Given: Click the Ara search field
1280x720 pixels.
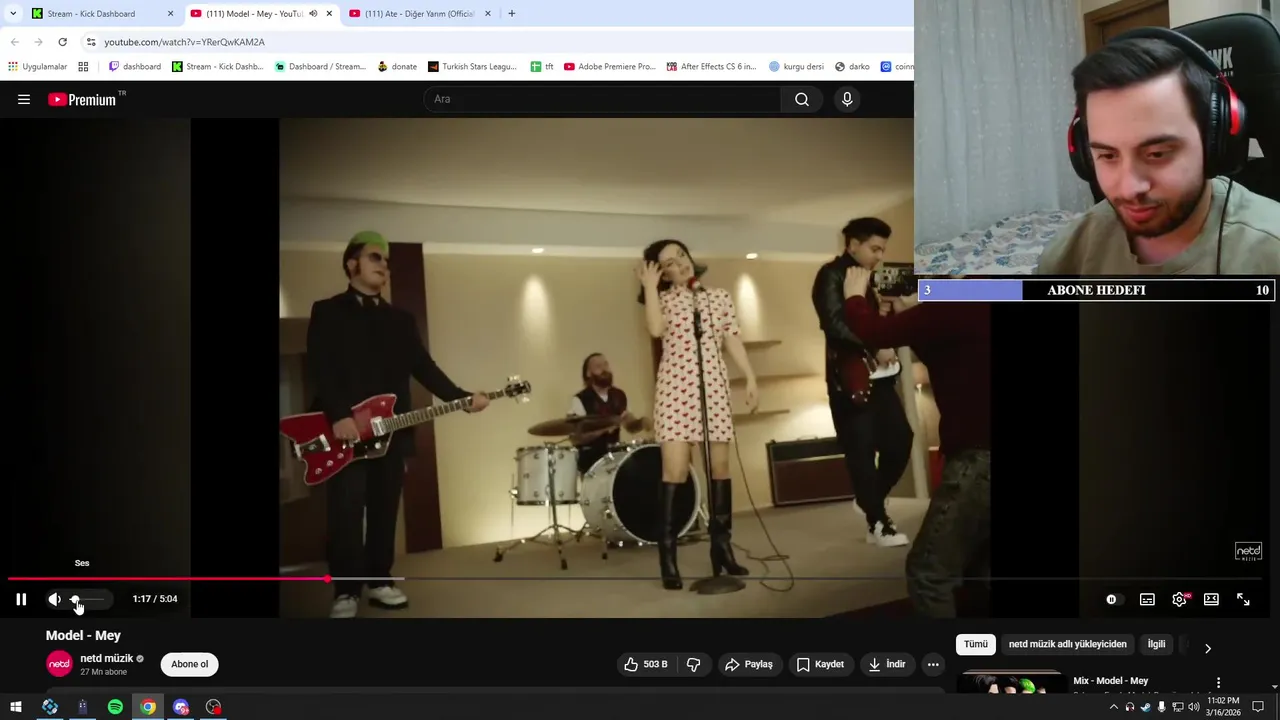Looking at the screenshot, I should [x=602, y=99].
